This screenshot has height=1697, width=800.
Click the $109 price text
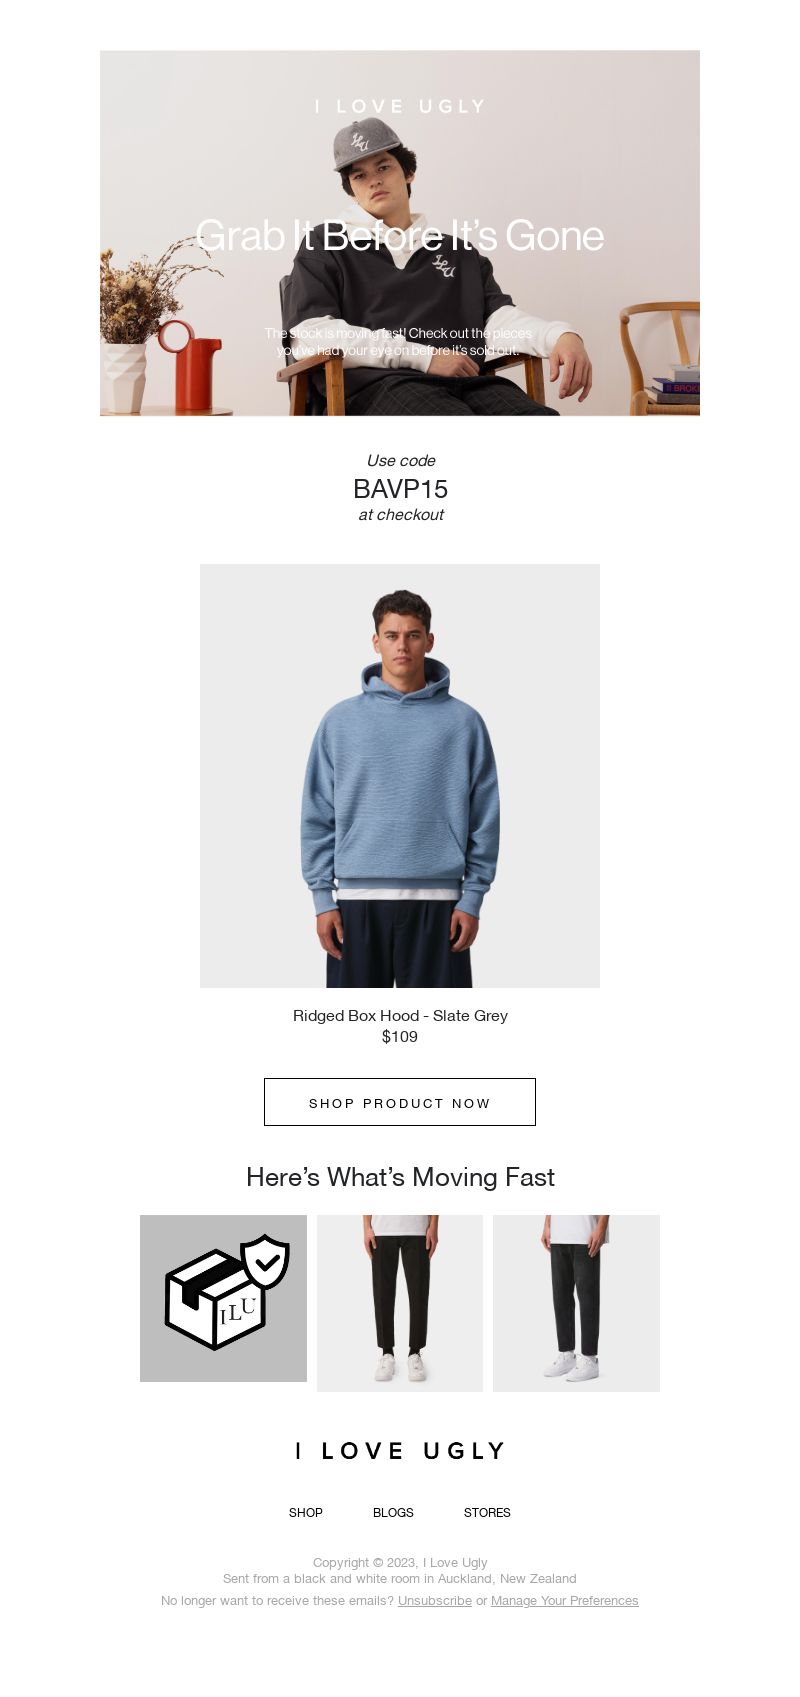point(400,1037)
